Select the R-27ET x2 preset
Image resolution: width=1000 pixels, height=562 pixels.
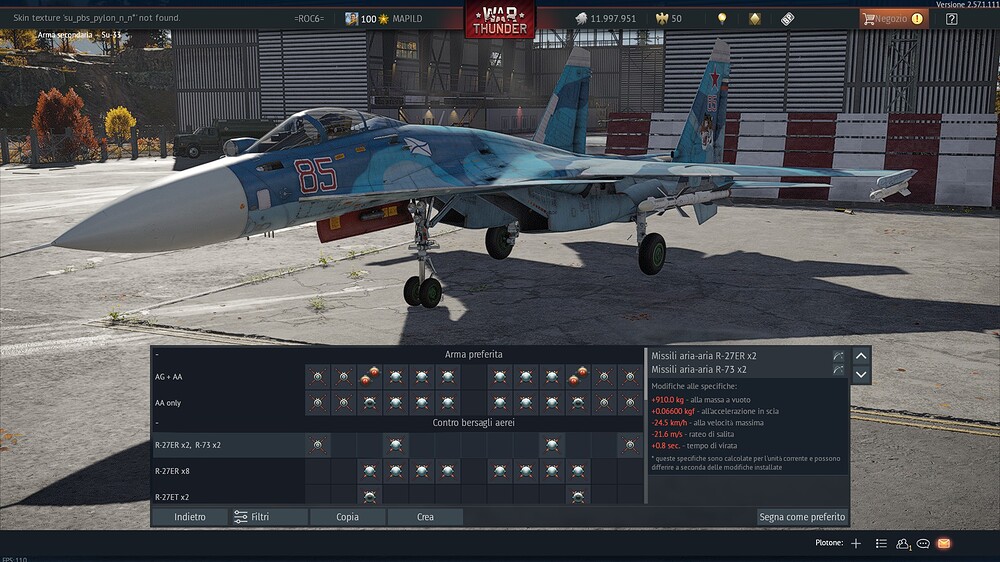(397, 495)
